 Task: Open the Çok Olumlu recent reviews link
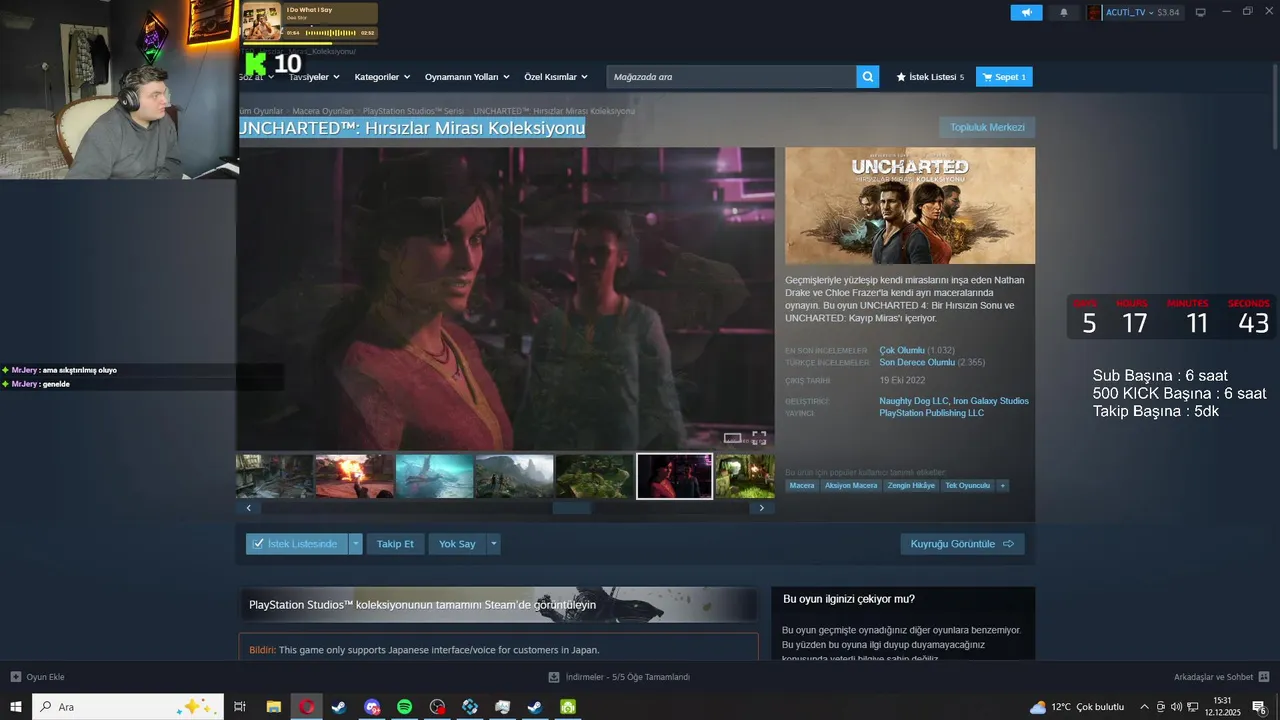tap(902, 351)
